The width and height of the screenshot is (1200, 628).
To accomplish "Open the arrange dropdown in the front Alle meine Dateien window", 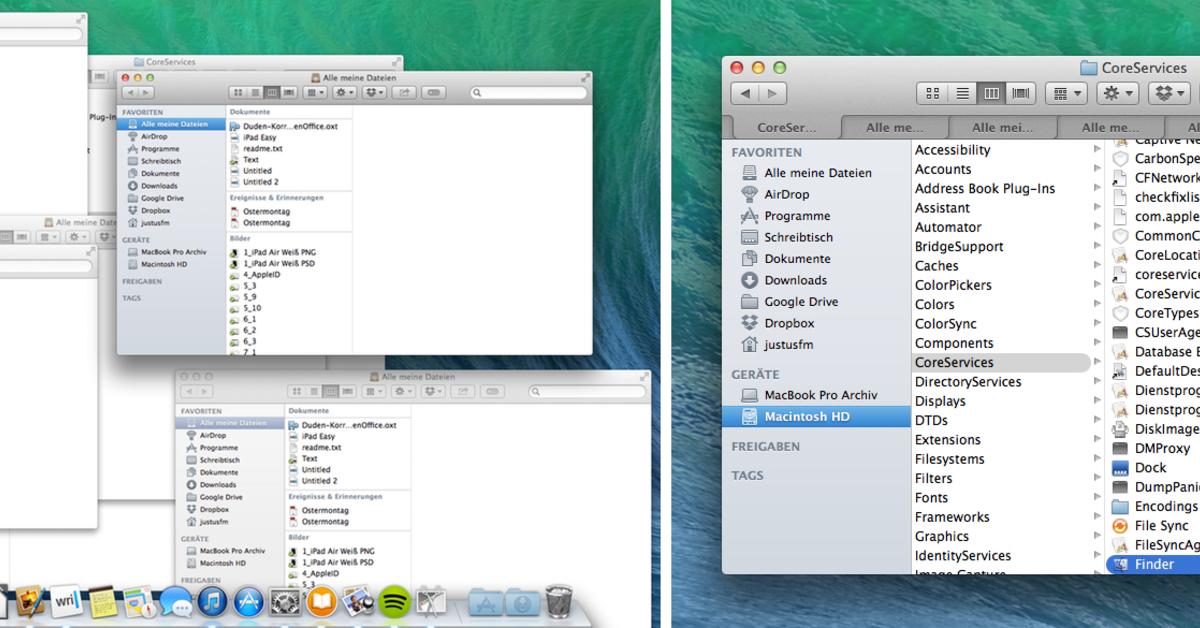I will [x=315, y=92].
